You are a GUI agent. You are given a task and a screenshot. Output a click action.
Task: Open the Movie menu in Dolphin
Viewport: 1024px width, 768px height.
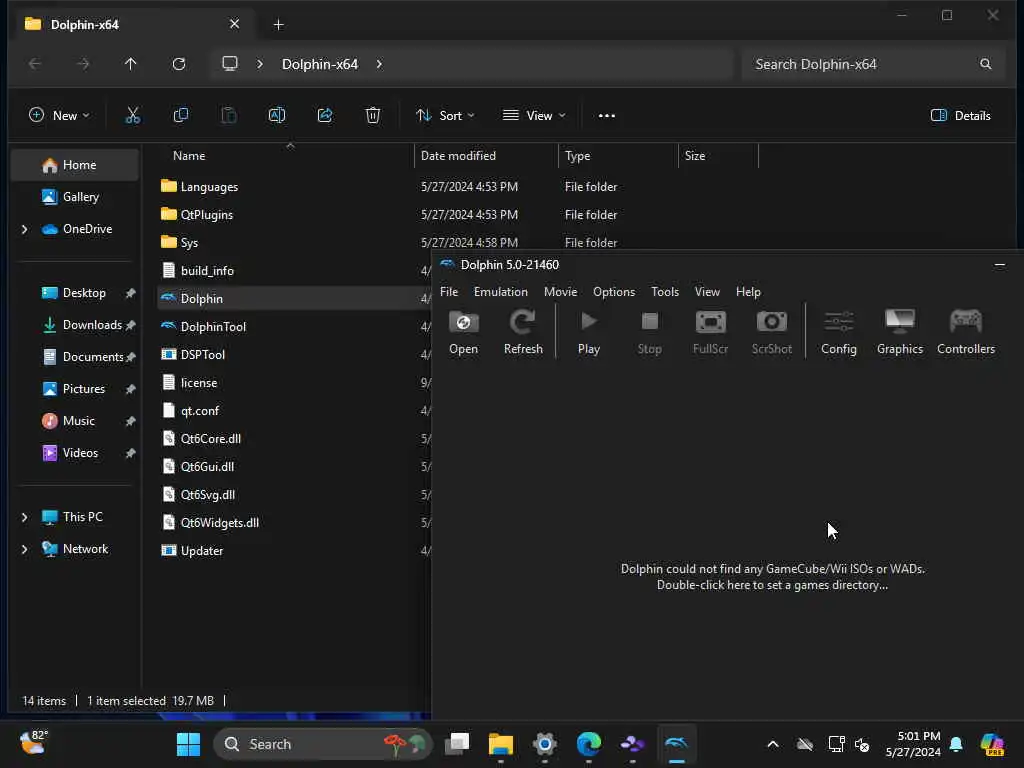560,292
